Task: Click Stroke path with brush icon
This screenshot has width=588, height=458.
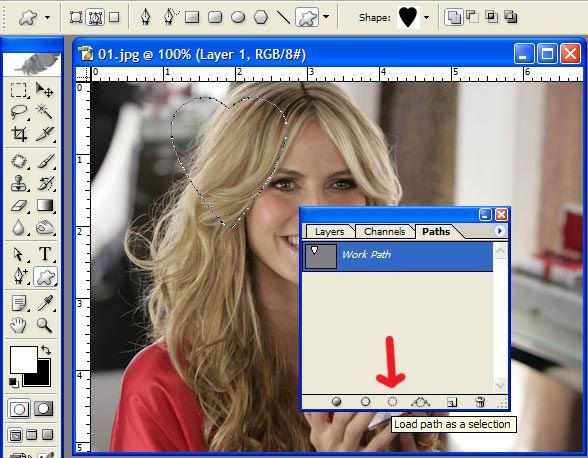Action: 365,402
